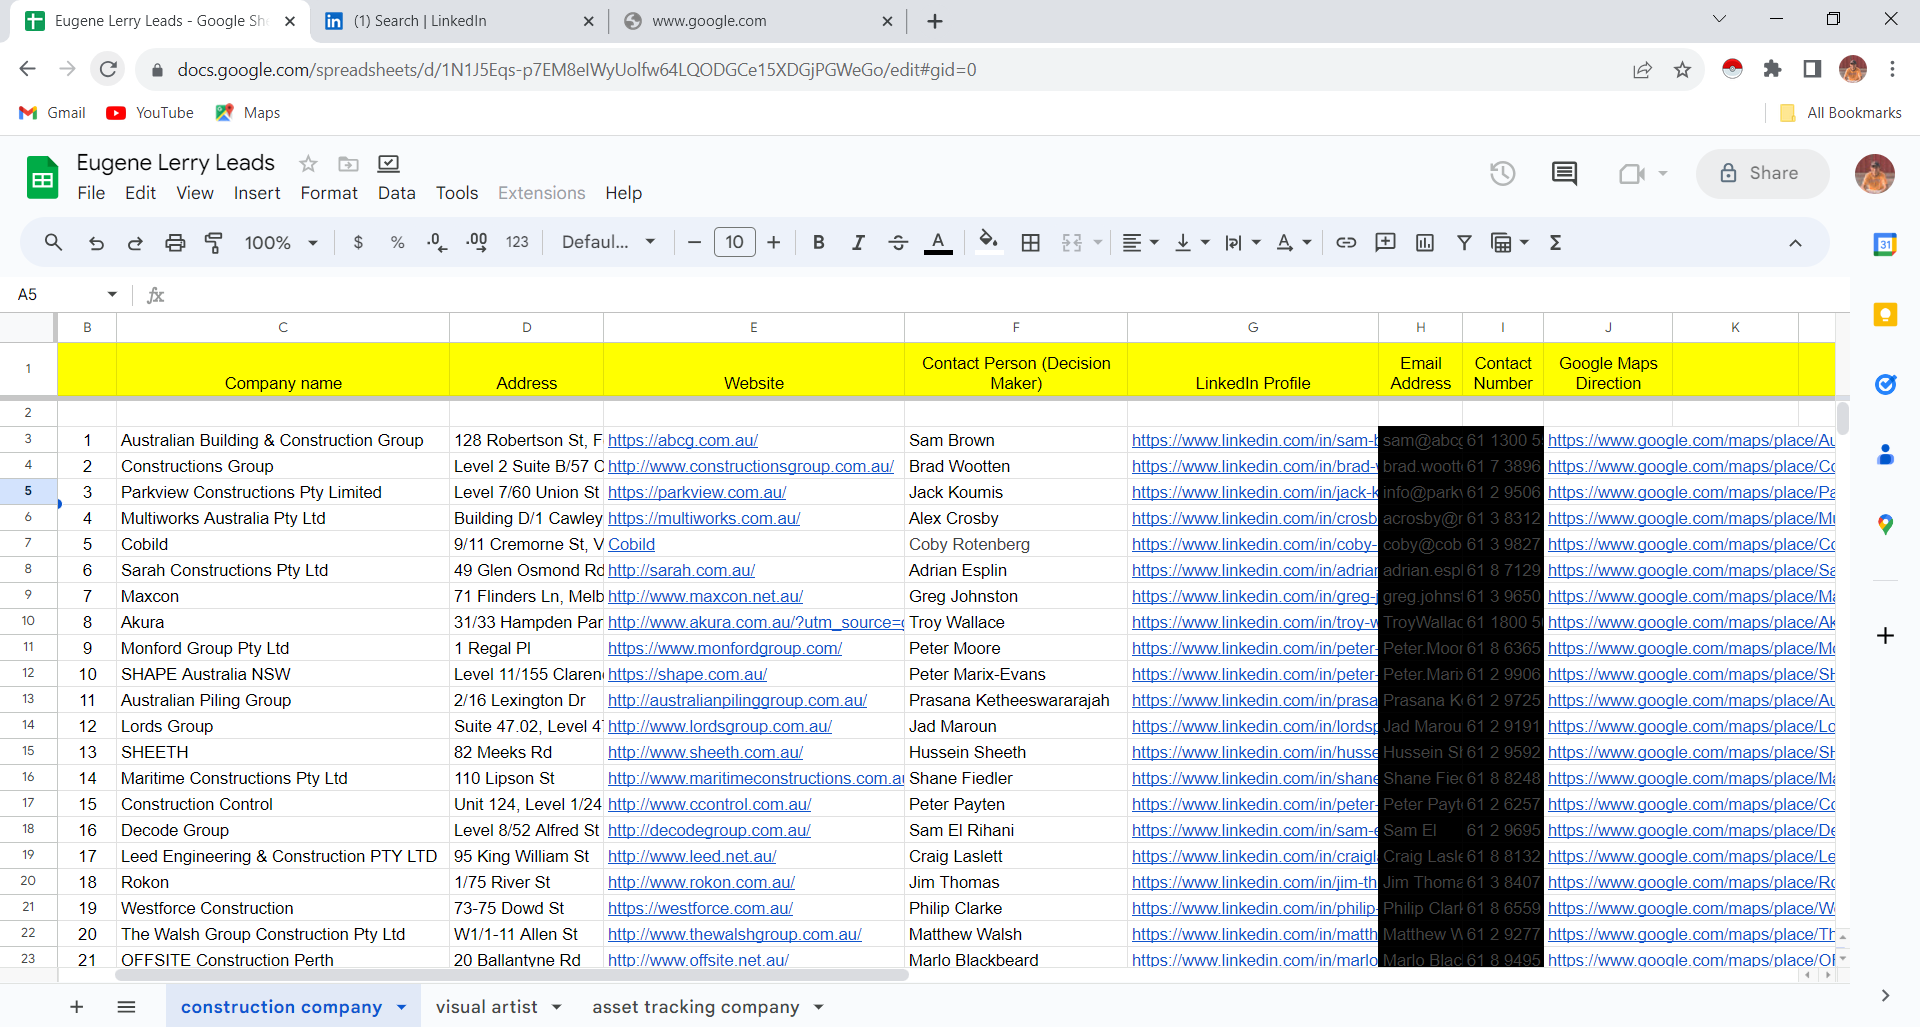The image size is (1920, 1027).
Task: Open the font Default dropdown
Action: 608,242
